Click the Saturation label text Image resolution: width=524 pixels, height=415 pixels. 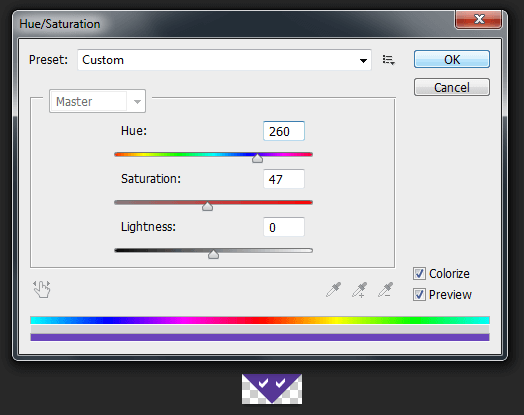pyautogui.click(x=151, y=179)
